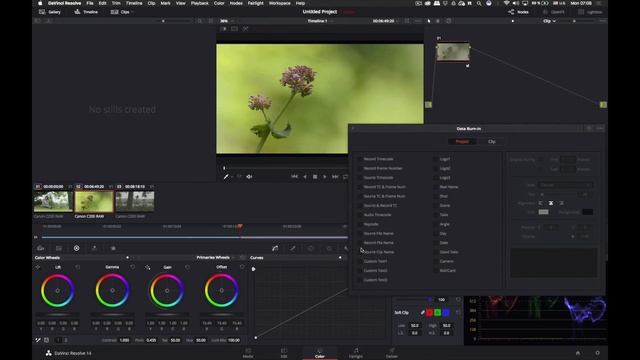The height and width of the screenshot is (360, 640).
Task: Stop playback in the viewer
Action: pyautogui.click(x=315, y=177)
